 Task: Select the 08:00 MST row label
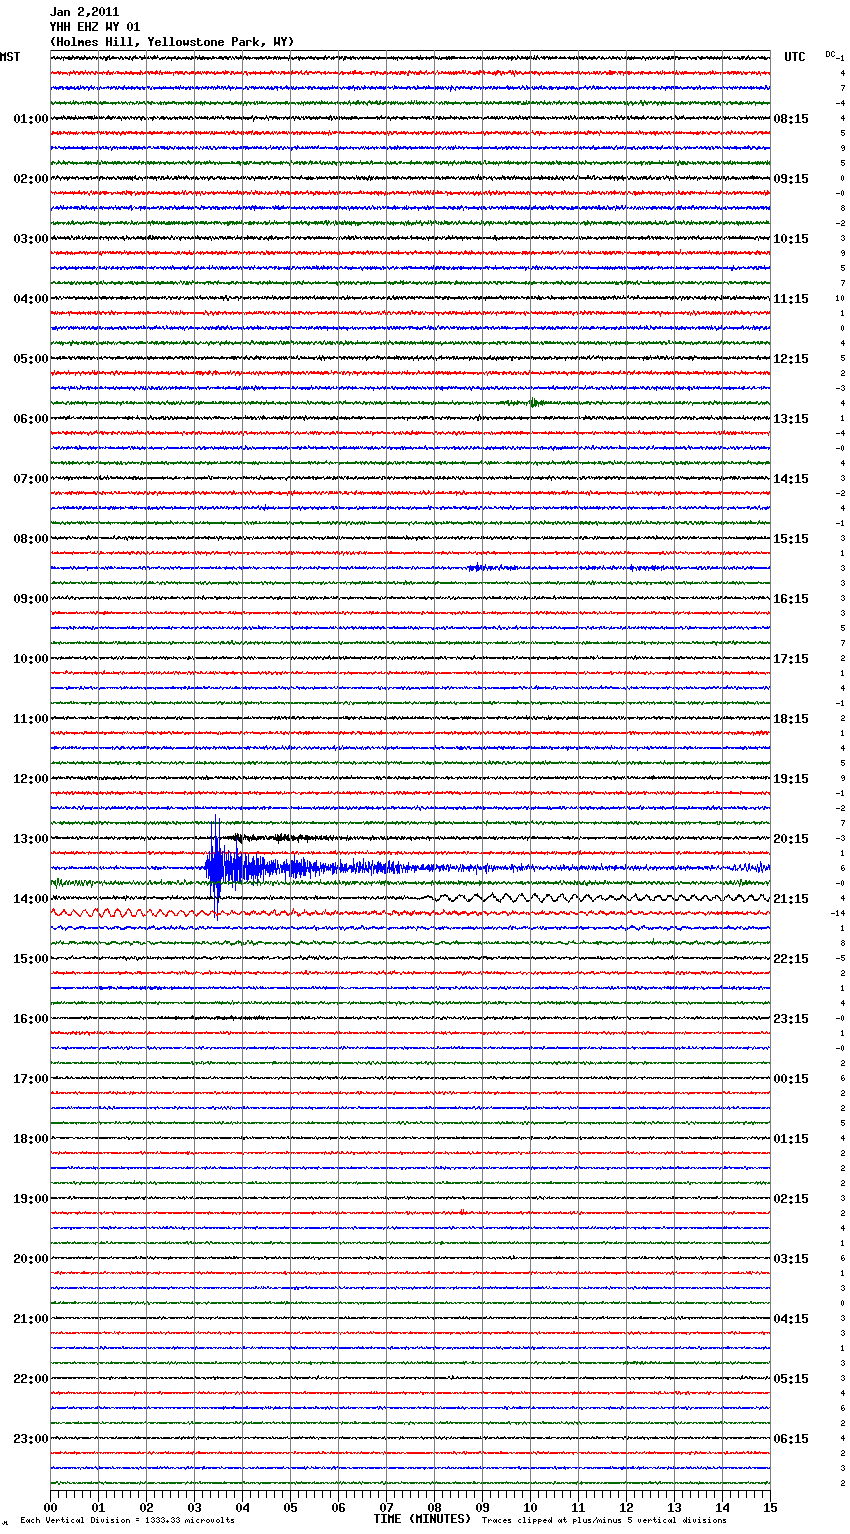tap(31, 539)
